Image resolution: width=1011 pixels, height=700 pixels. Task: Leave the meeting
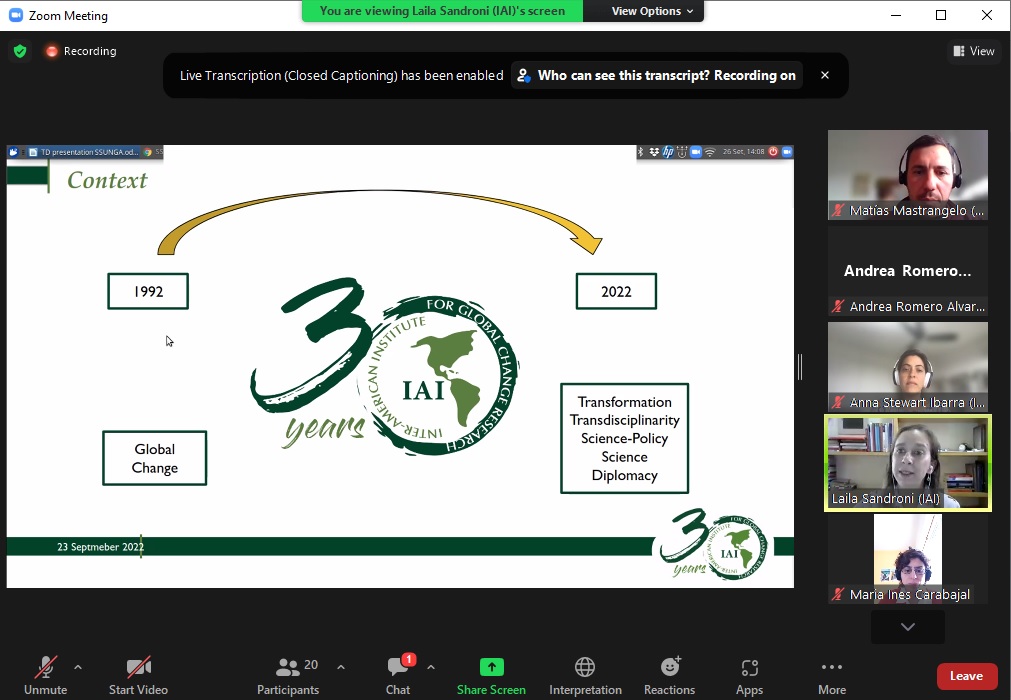(966, 676)
